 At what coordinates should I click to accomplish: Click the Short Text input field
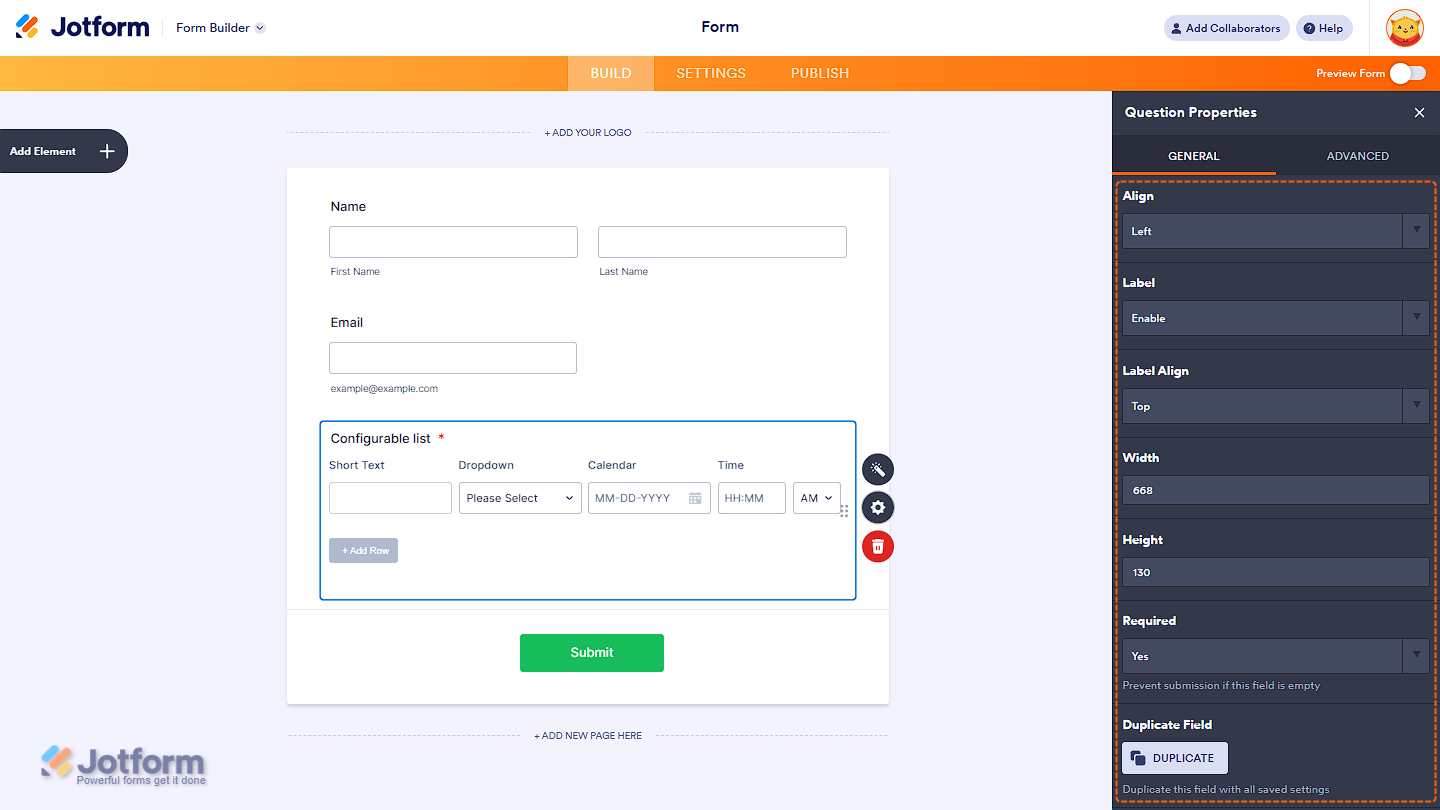[x=390, y=498]
